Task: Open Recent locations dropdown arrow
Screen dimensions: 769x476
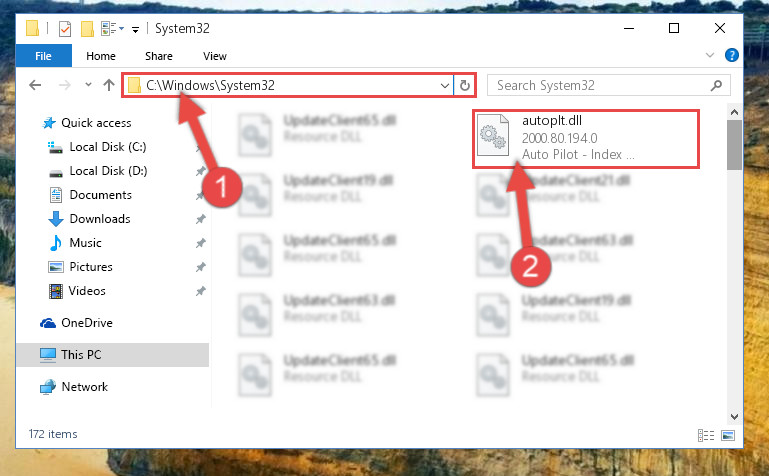Action: 88,85
